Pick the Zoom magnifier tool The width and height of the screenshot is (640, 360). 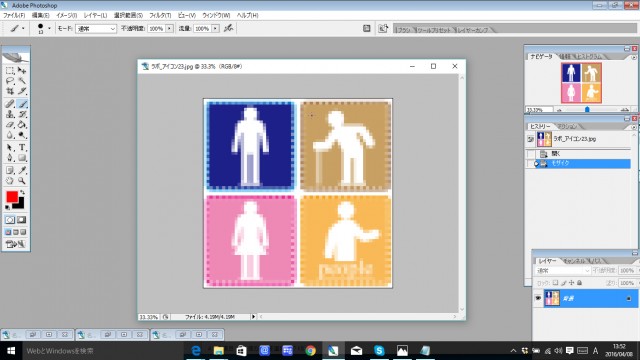tap(22, 181)
